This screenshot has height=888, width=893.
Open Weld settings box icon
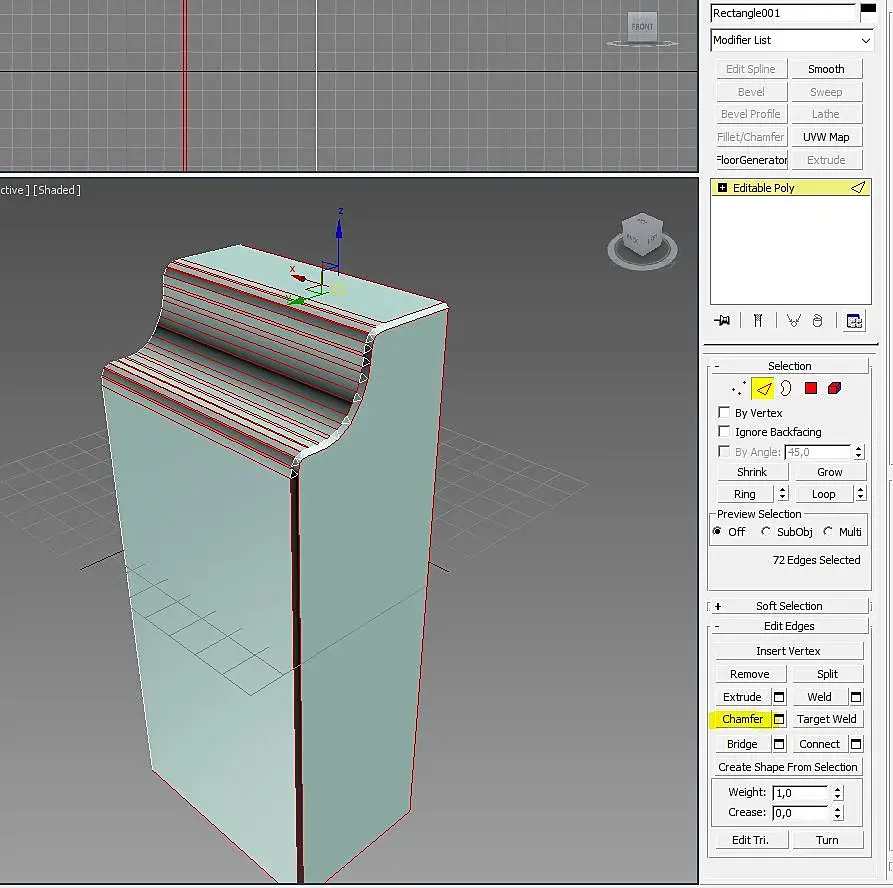coord(856,697)
